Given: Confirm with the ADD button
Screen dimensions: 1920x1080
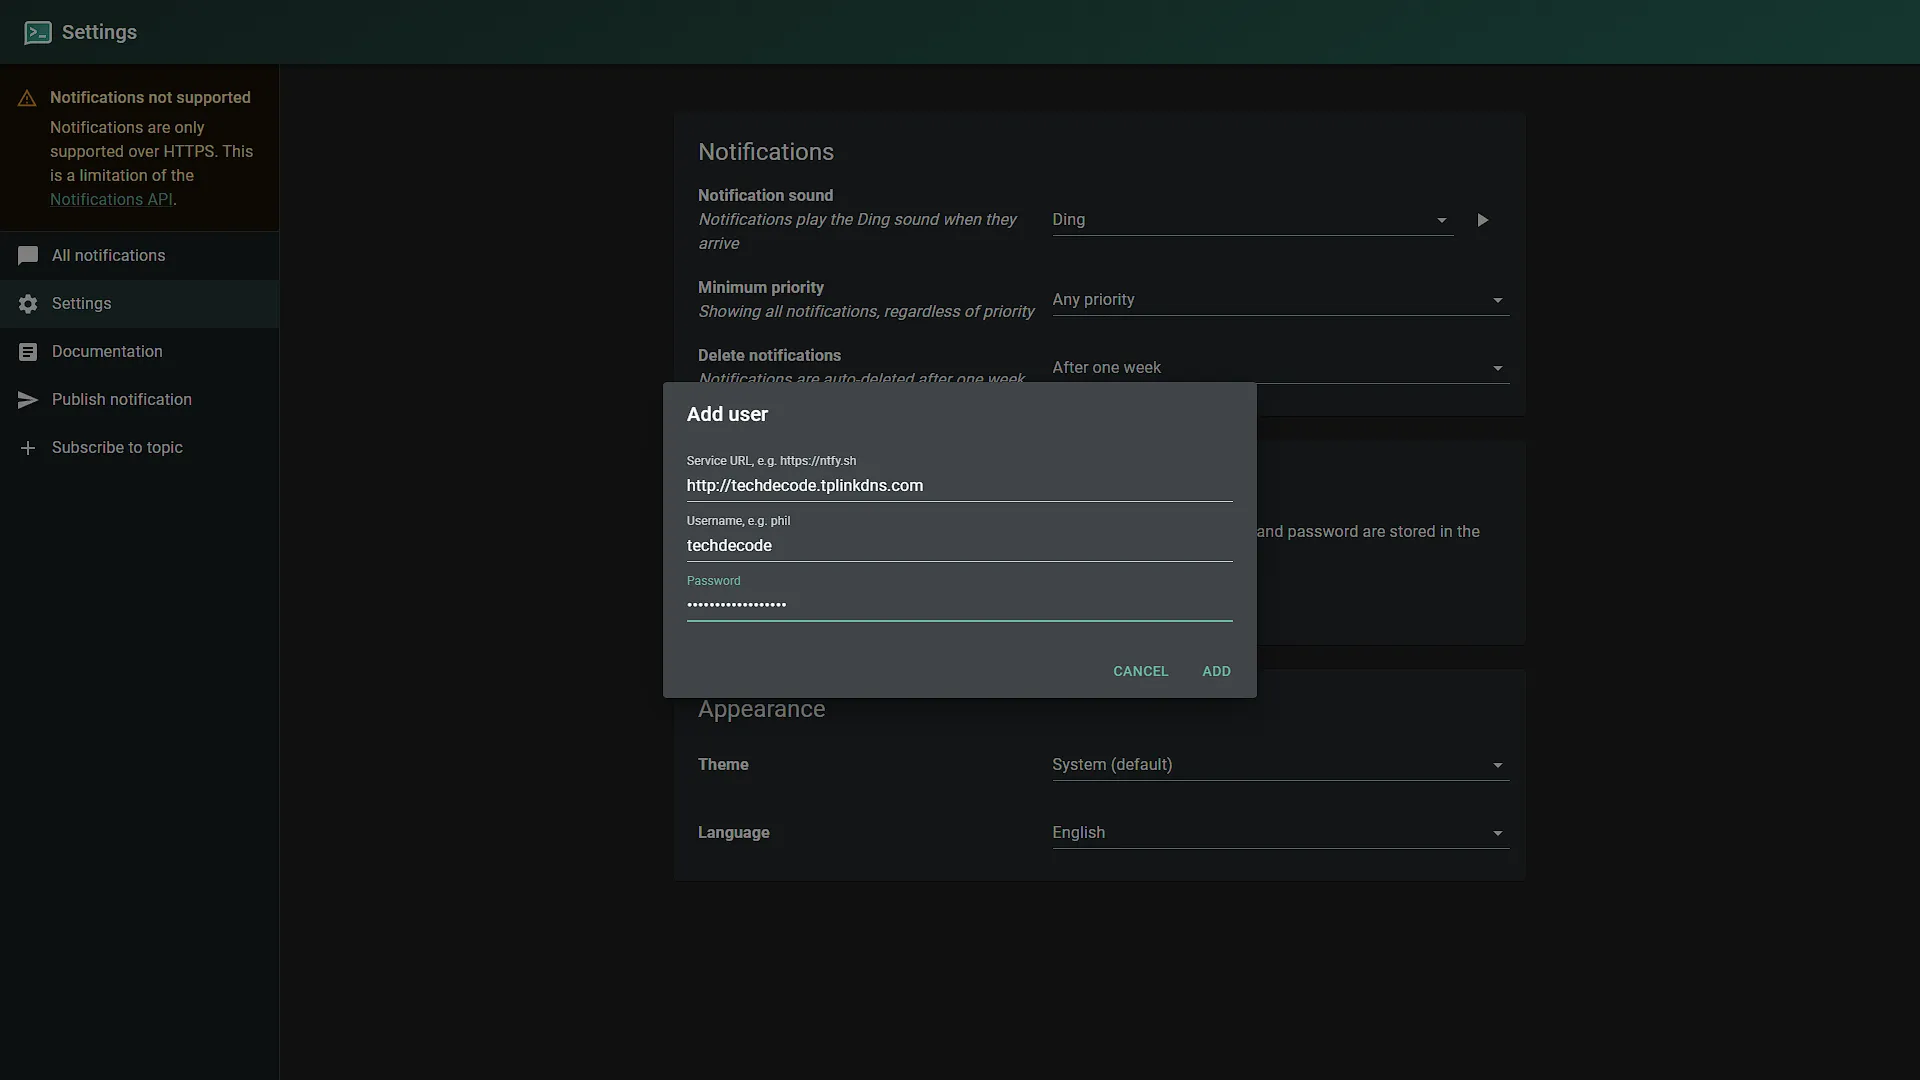Looking at the screenshot, I should point(1216,671).
